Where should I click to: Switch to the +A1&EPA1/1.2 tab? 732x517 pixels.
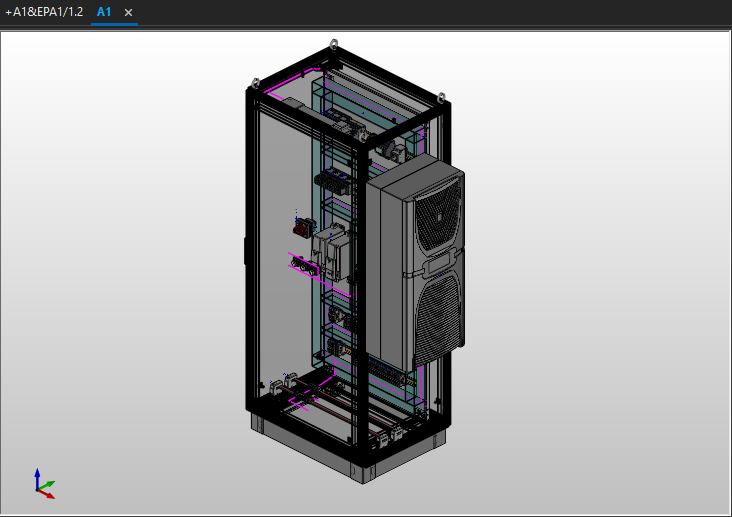44,12
